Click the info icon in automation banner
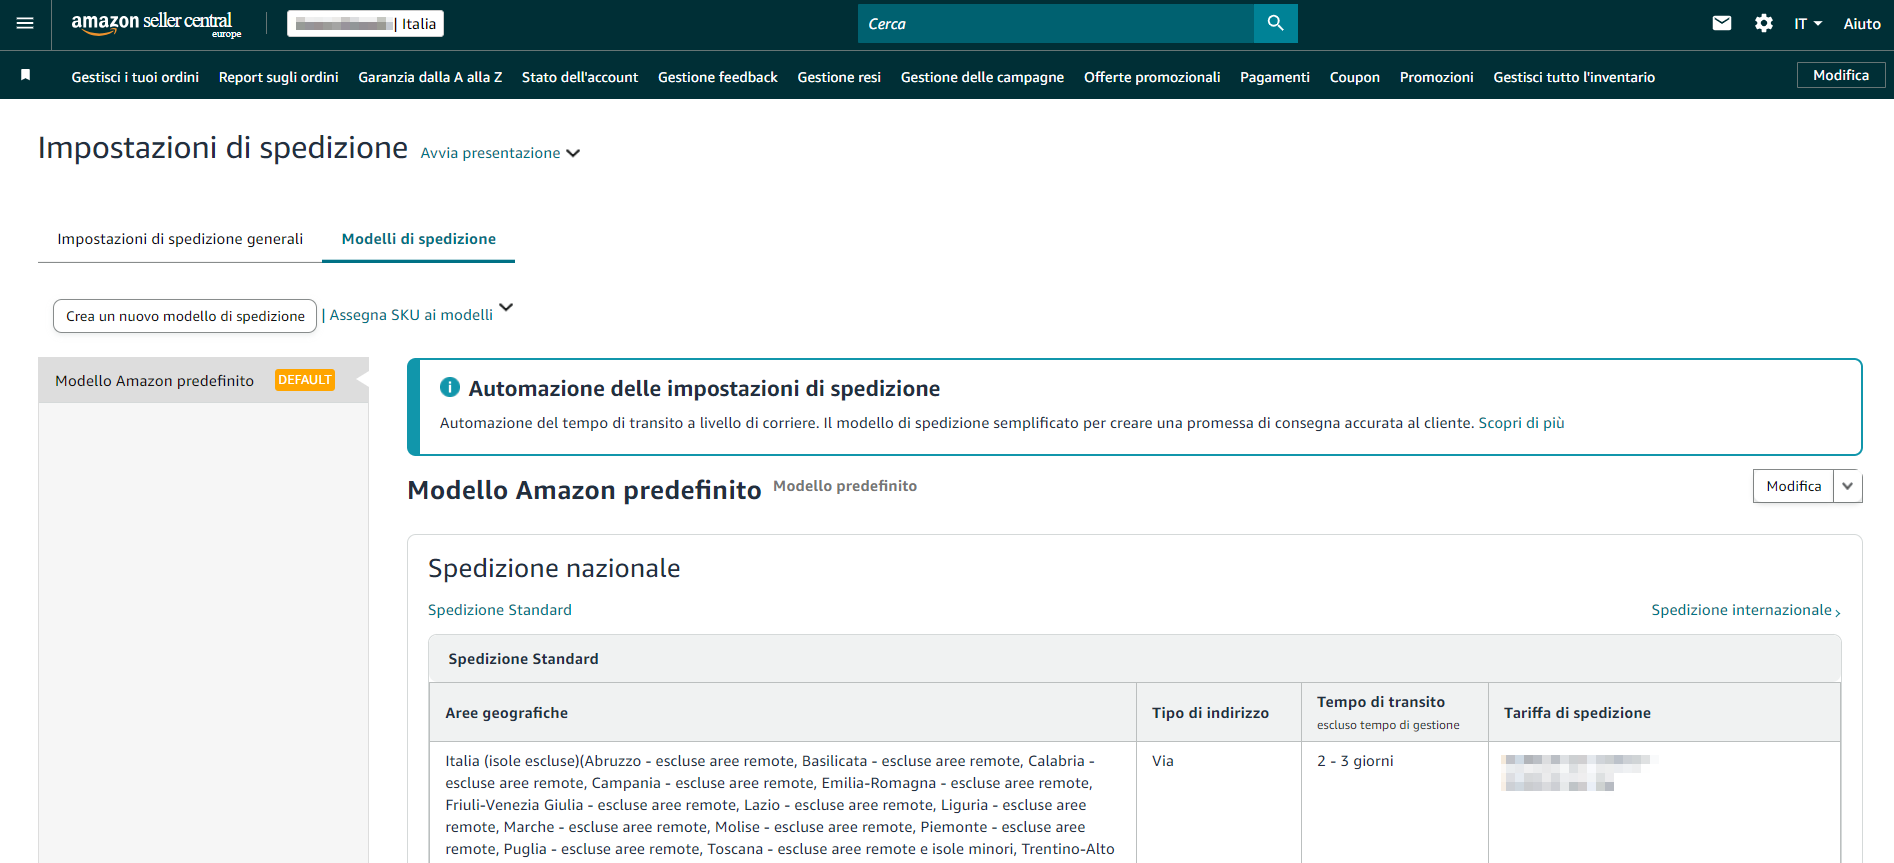The image size is (1894, 863). (450, 388)
